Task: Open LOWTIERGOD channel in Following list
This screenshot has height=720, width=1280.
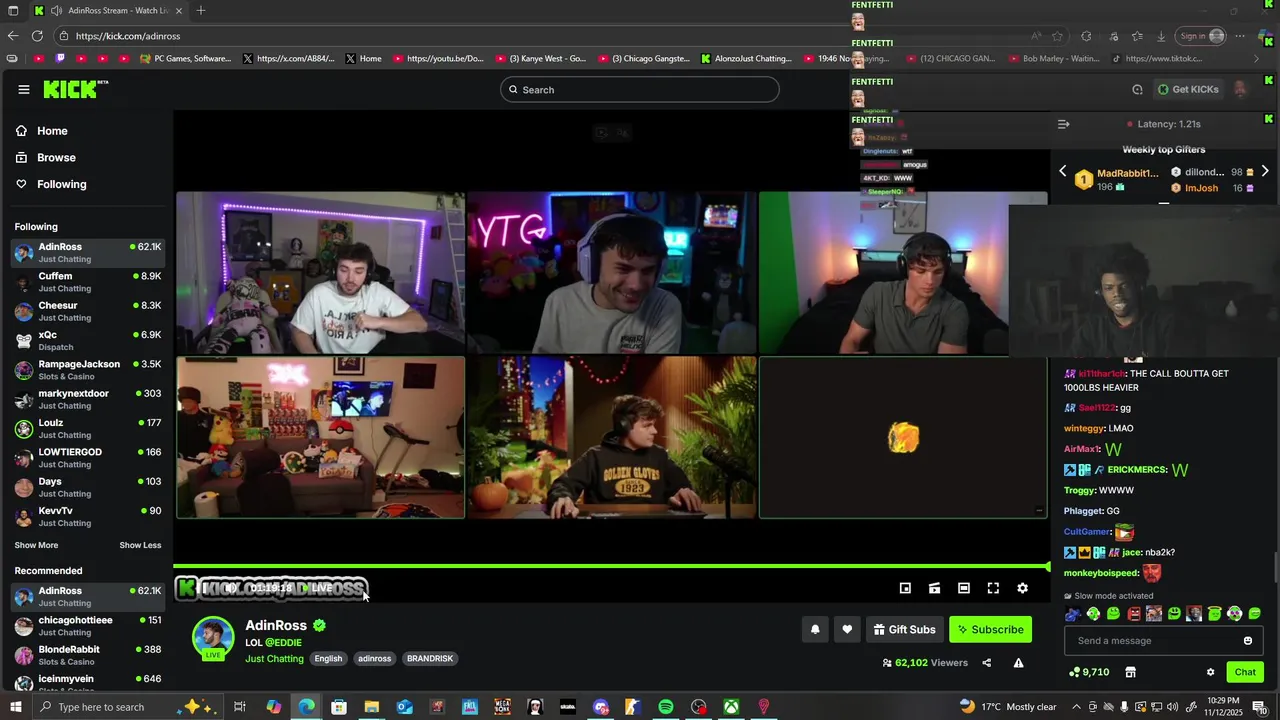Action: pyautogui.click(x=88, y=458)
